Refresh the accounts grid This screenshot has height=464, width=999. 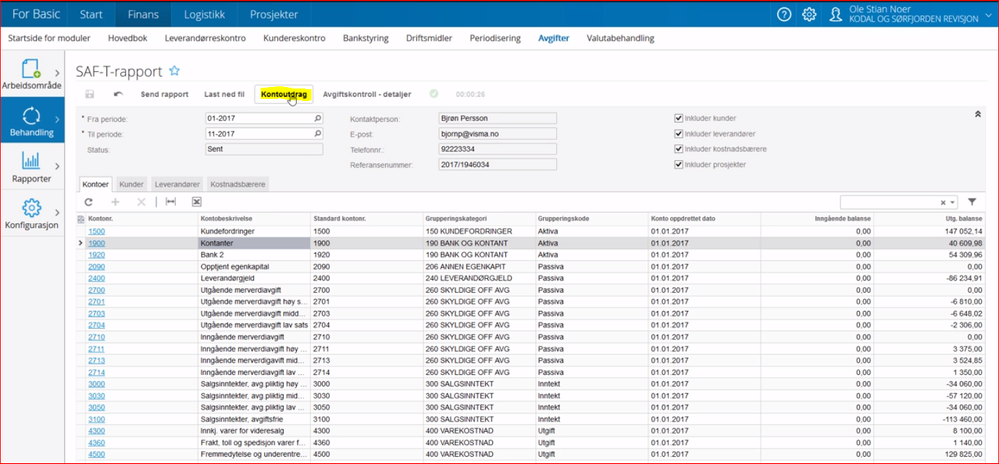tap(88, 202)
